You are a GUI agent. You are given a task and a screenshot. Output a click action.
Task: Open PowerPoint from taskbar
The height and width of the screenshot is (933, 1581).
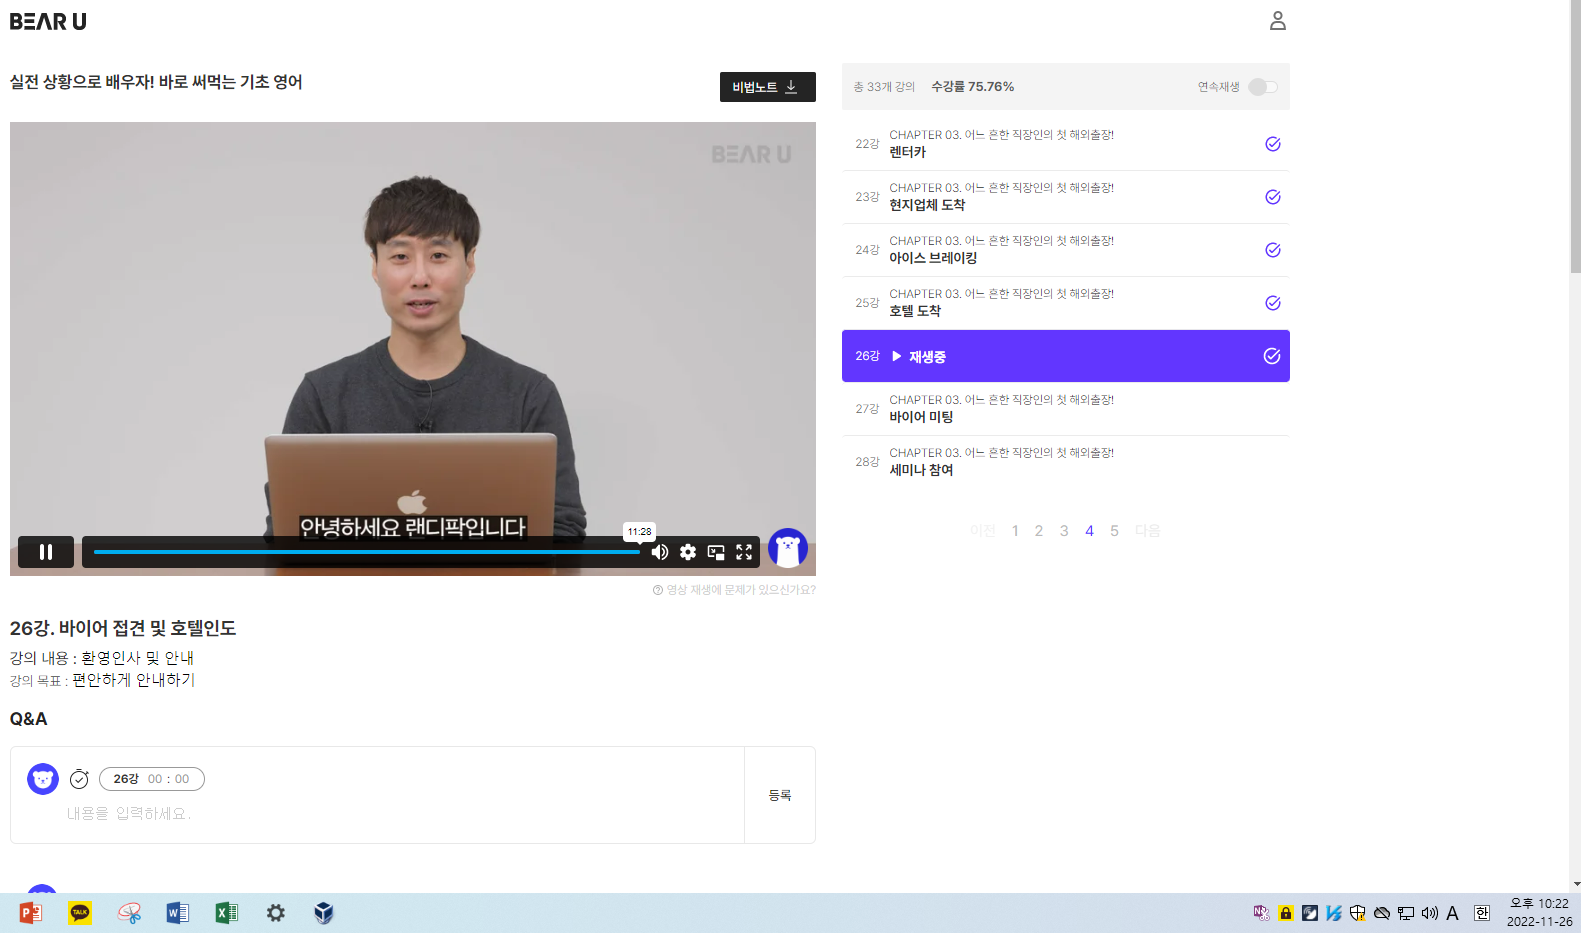pos(31,913)
